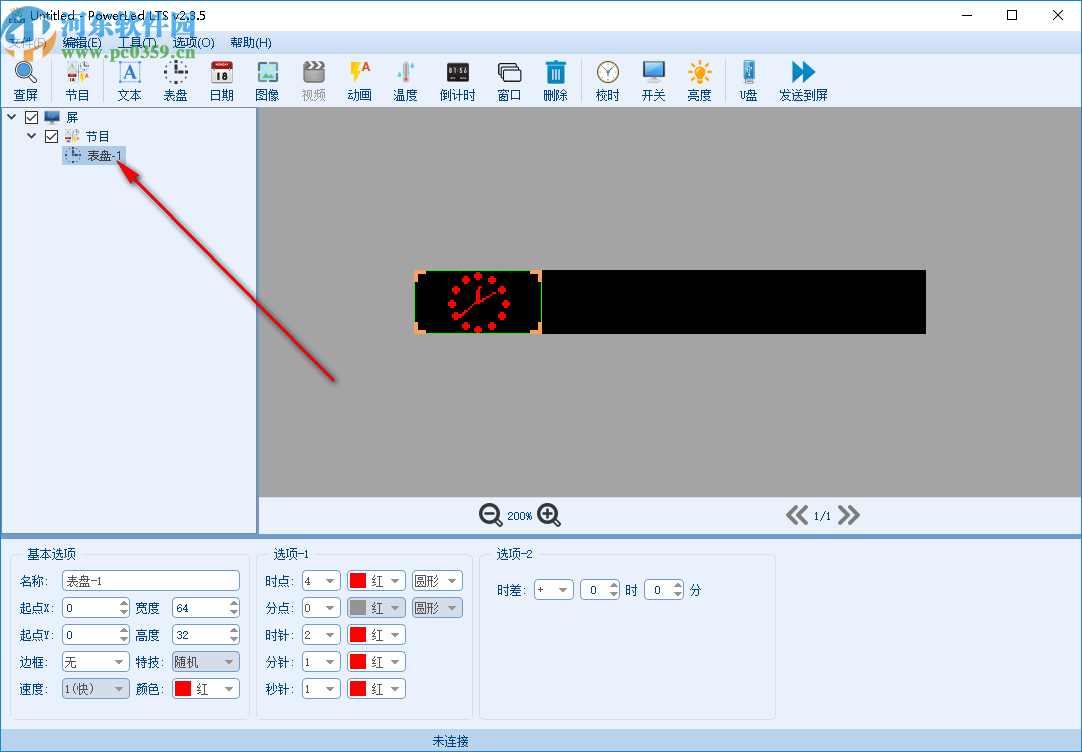Zoom out the preview canvas
This screenshot has width=1082, height=752.
pyautogui.click(x=491, y=515)
